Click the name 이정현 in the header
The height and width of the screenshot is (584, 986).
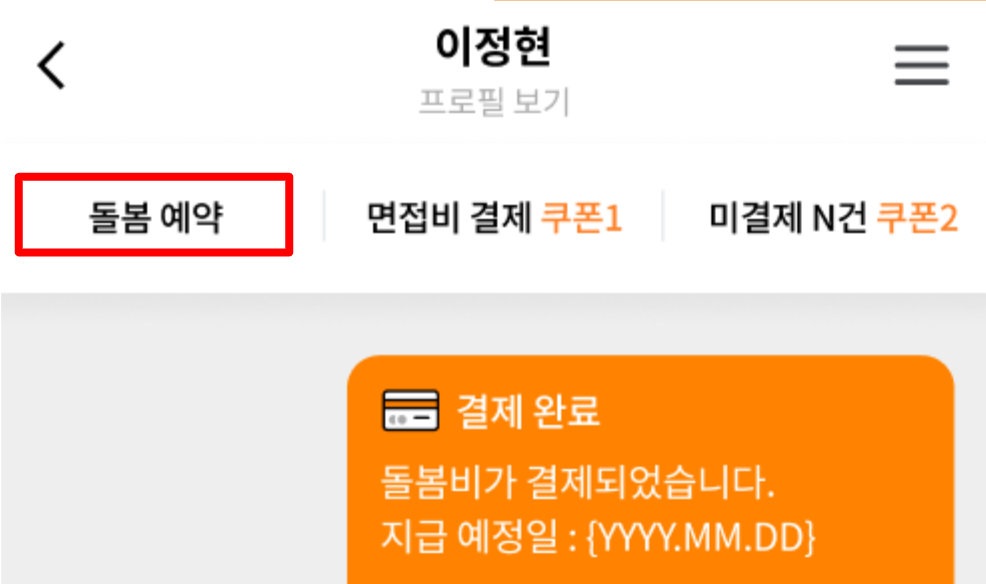coord(494,47)
